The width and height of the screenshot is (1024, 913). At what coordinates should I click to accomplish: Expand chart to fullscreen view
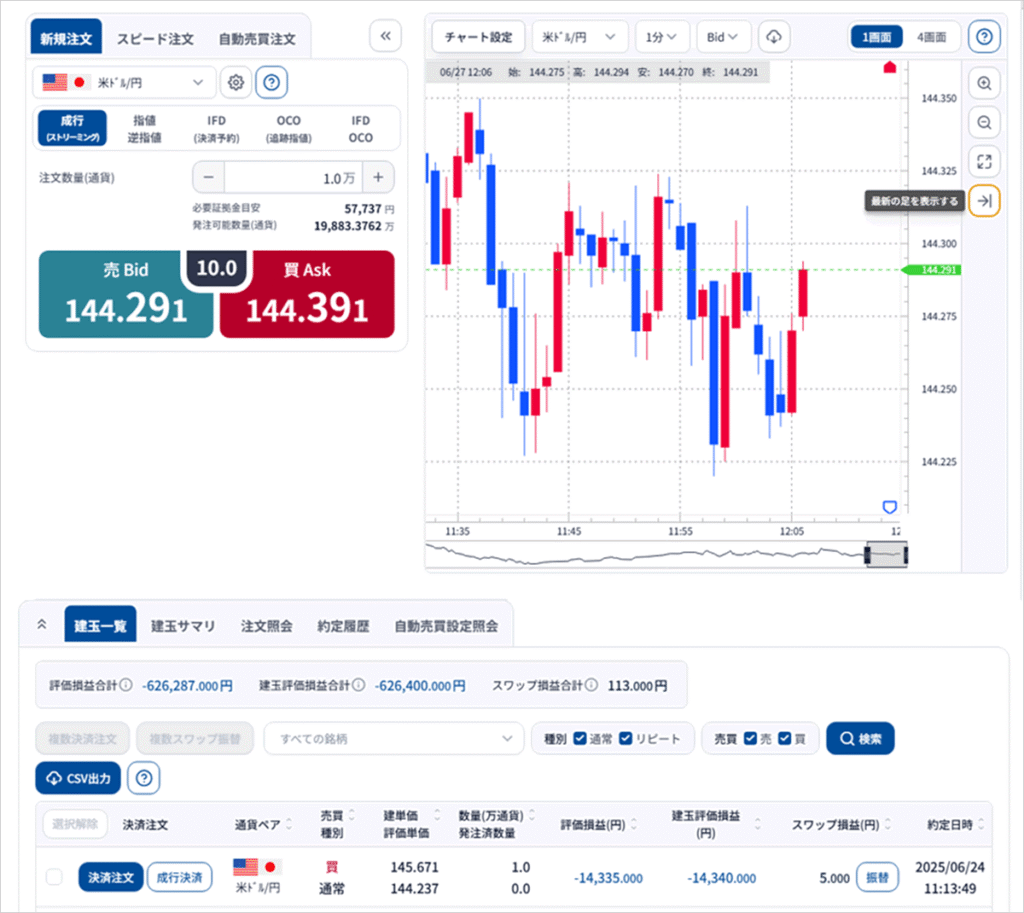tap(984, 161)
